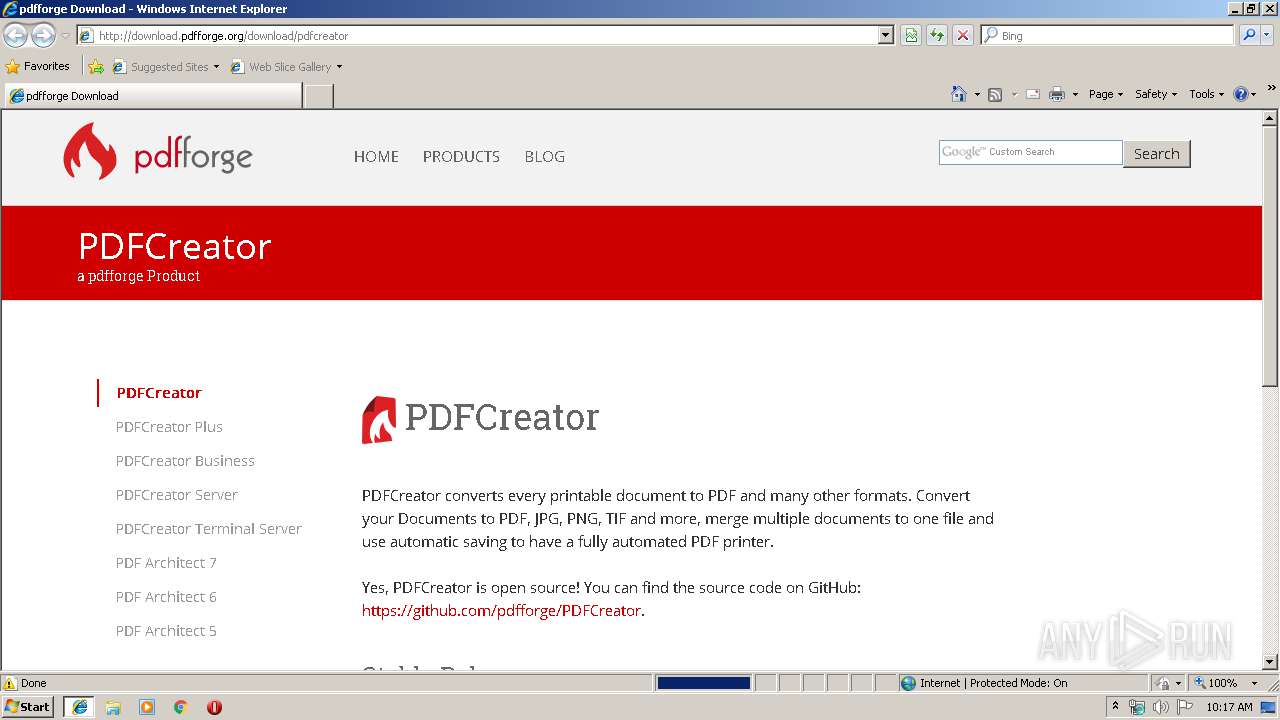
Task: Open search provider dropdown arrow
Action: pos(1268,35)
